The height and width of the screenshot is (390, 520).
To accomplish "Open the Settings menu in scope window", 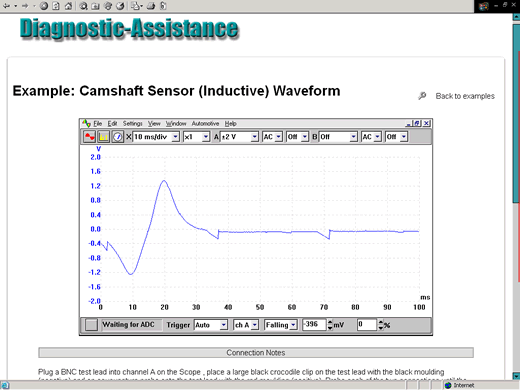I will coord(132,123).
